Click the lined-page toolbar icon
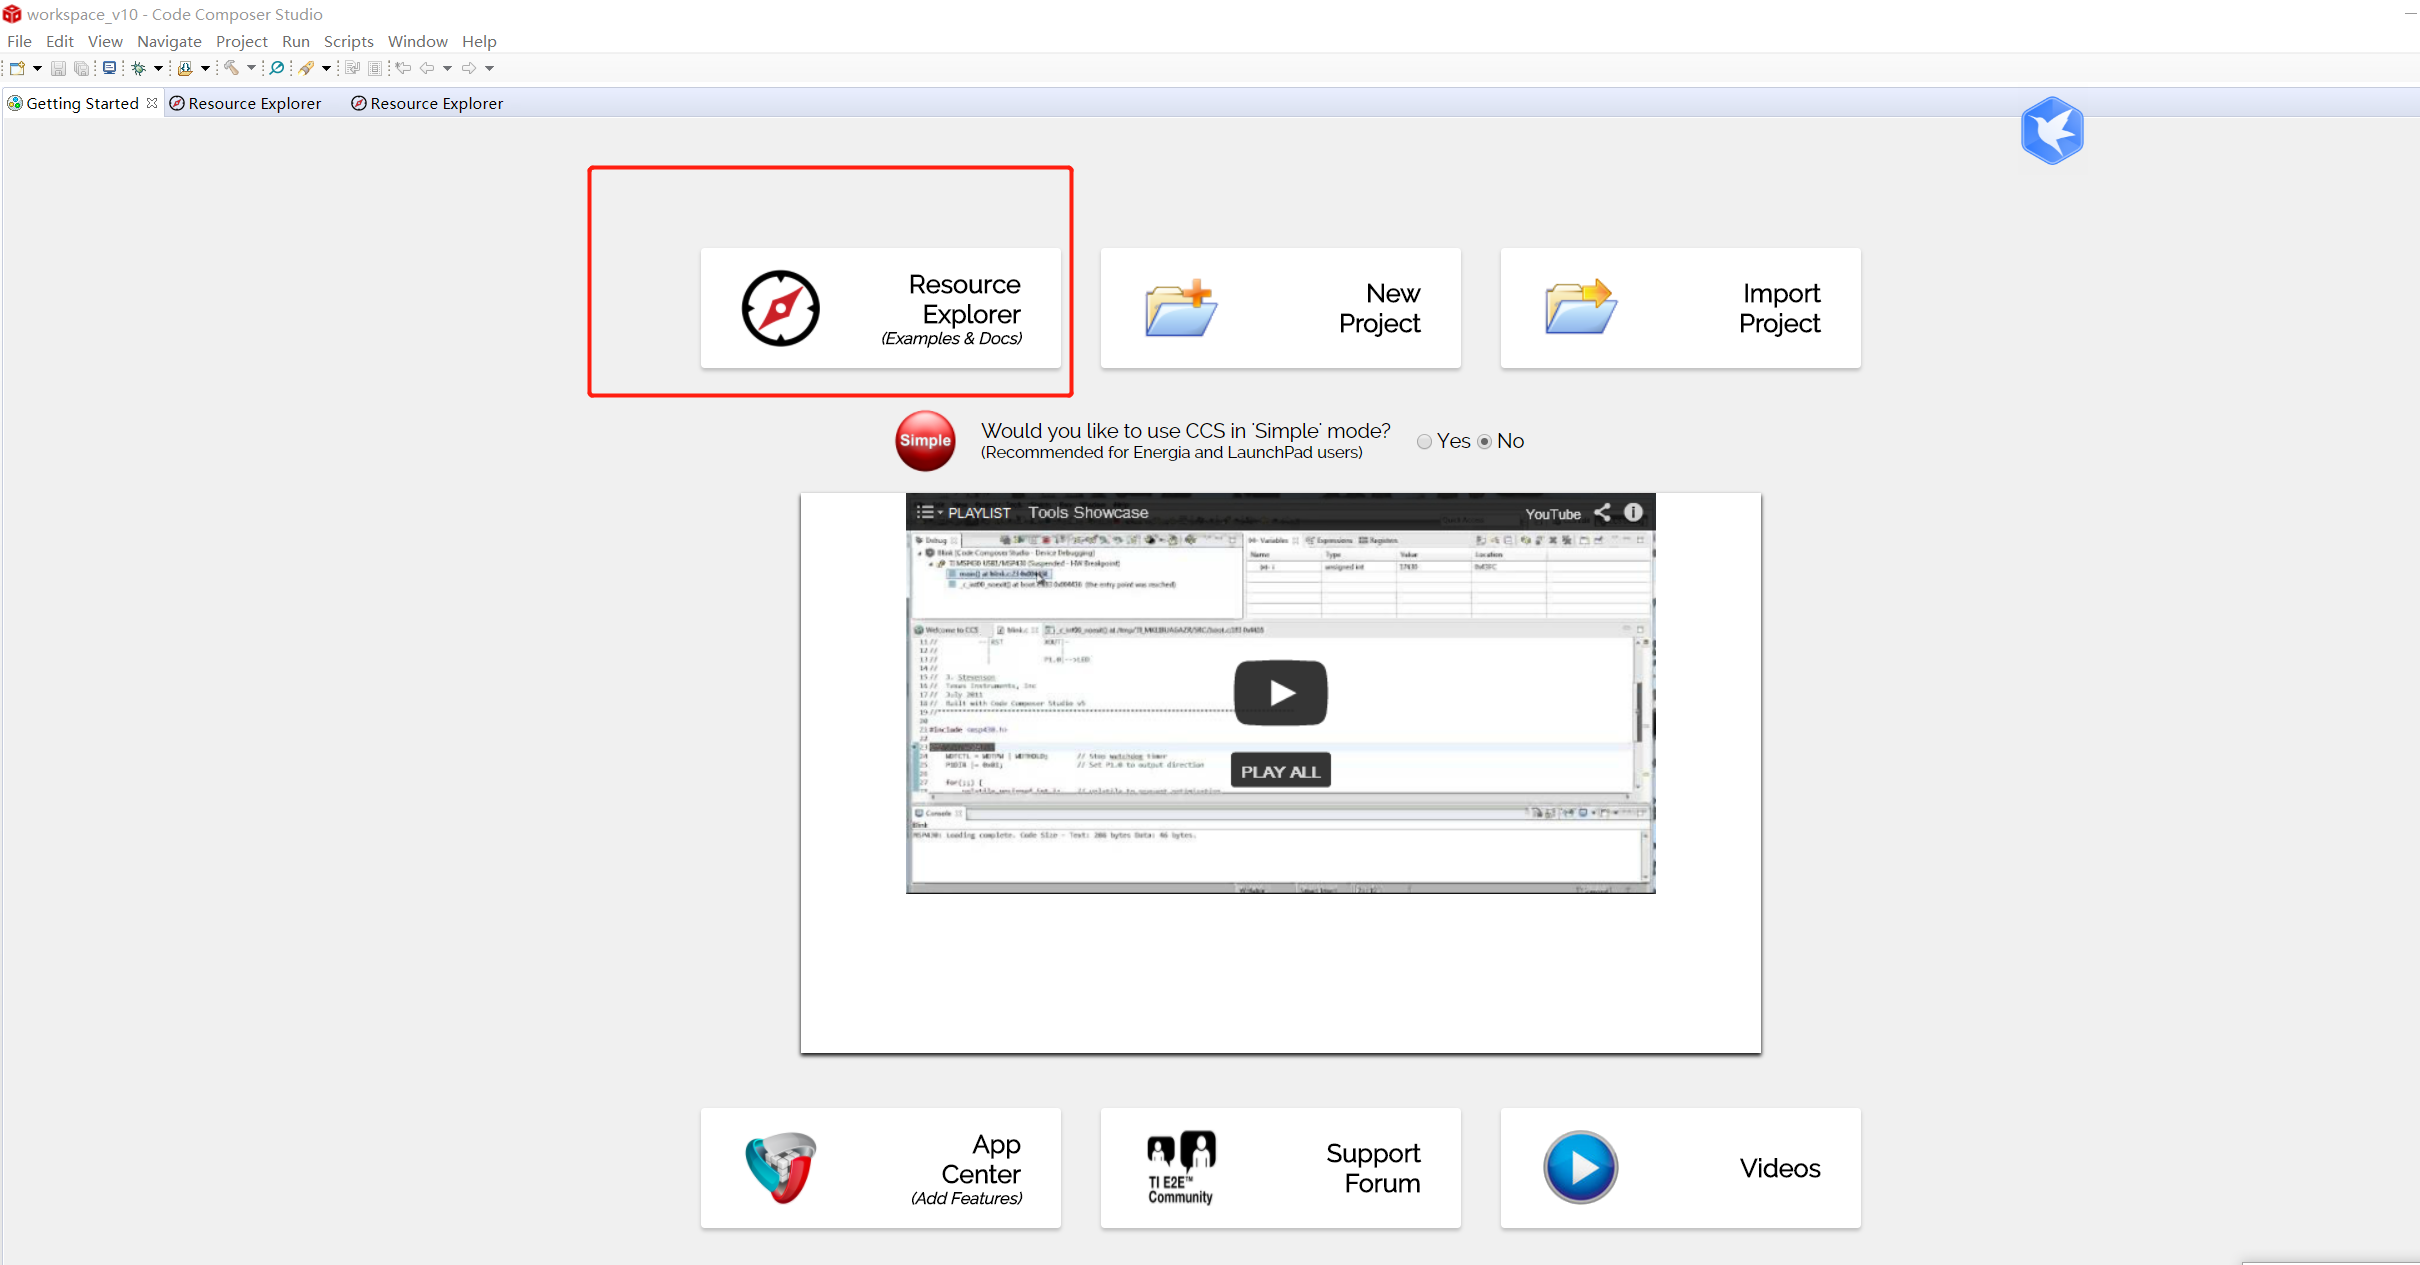 point(375,68)
